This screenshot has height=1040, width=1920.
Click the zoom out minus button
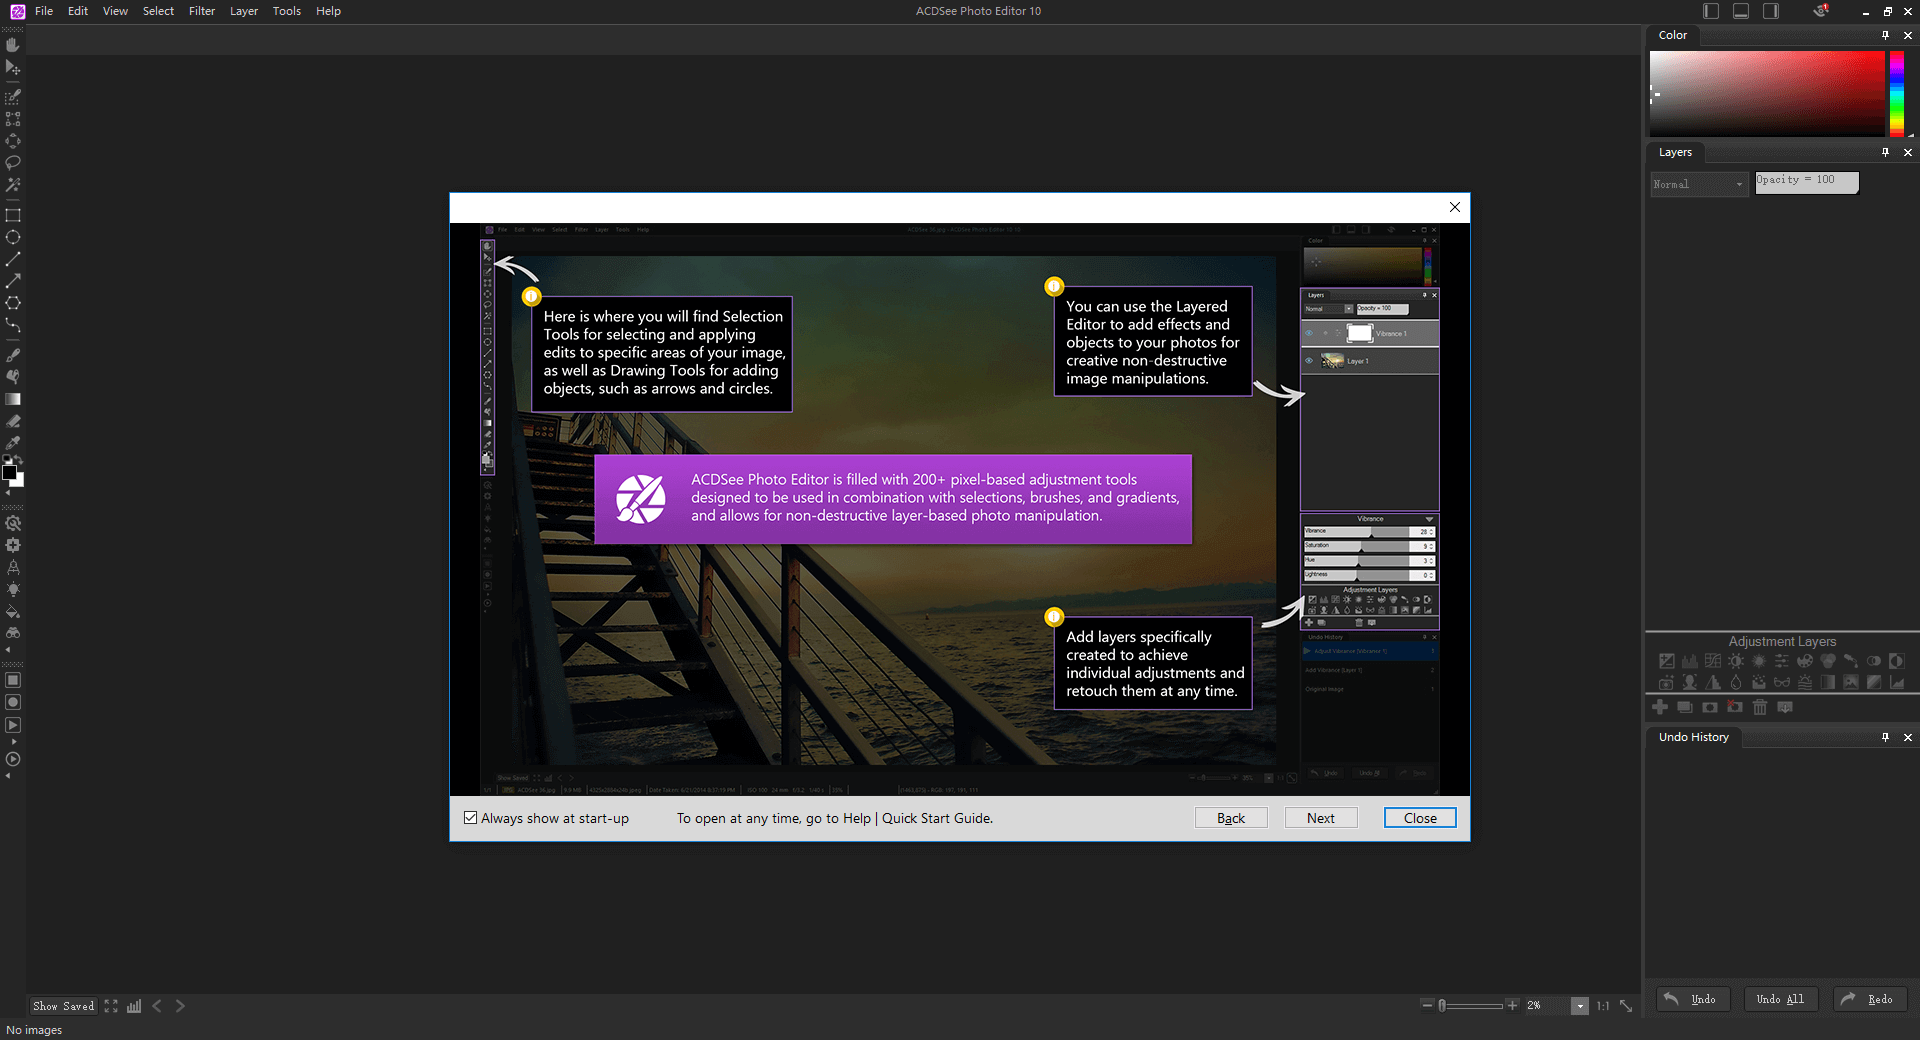point(1427,1006)
